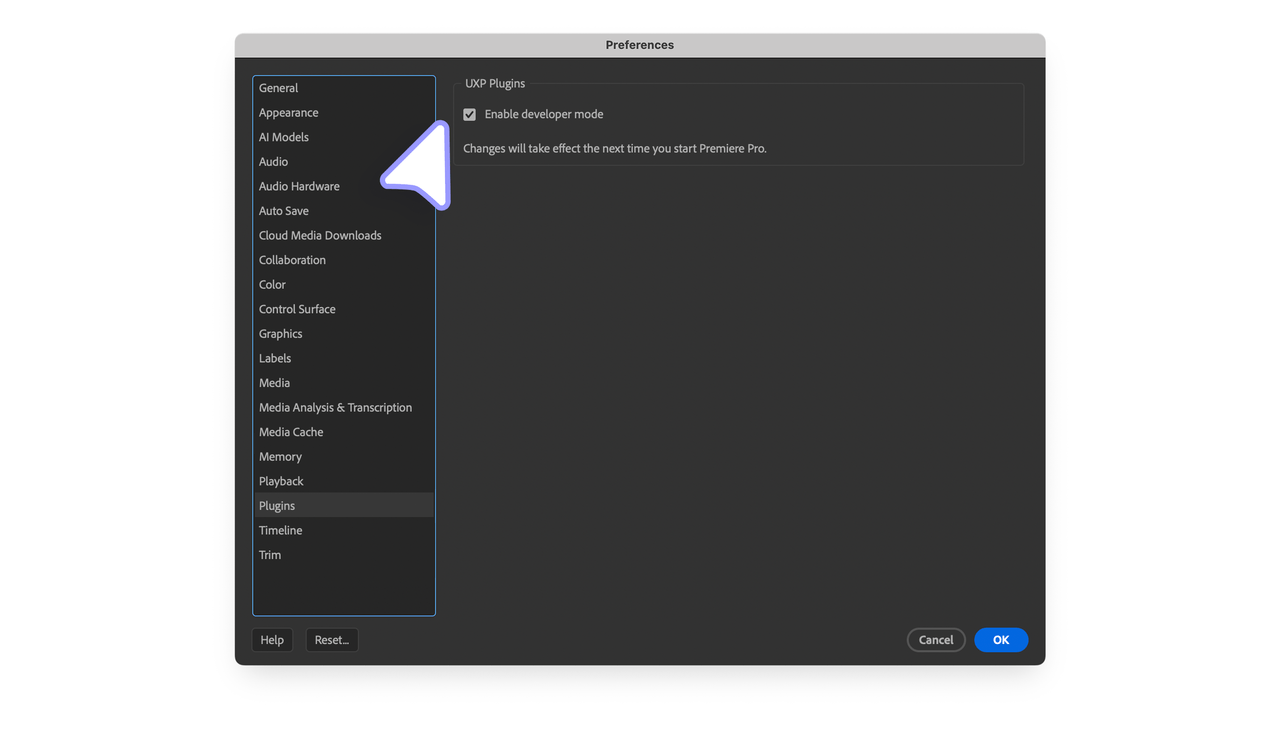Dismiss the dialog using Cancel
This screenshot has height=730, width=1280.
(936, 639)
